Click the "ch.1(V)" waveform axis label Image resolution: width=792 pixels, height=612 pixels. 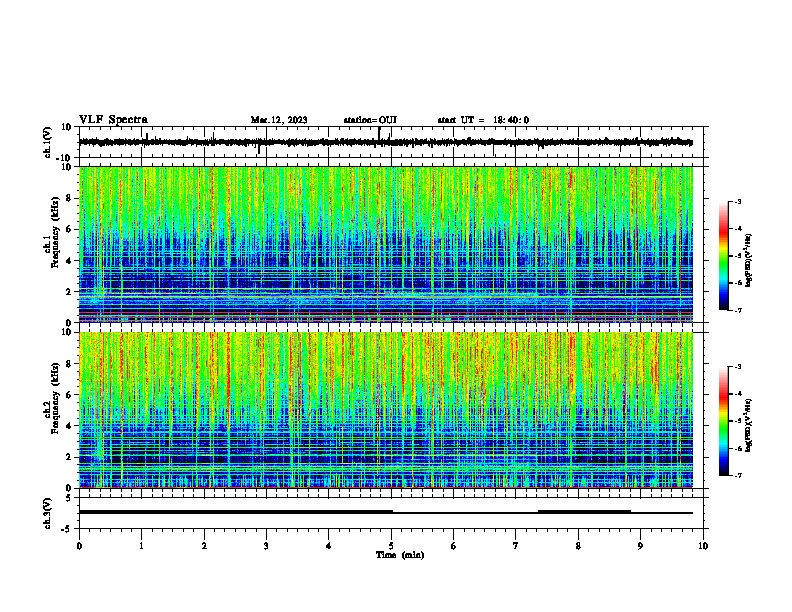tap(47, 142)
